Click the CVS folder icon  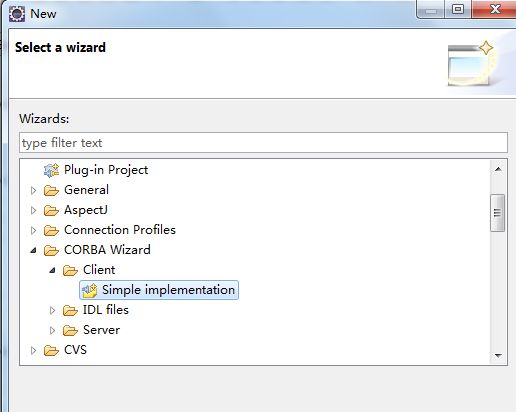click(51, 350)
